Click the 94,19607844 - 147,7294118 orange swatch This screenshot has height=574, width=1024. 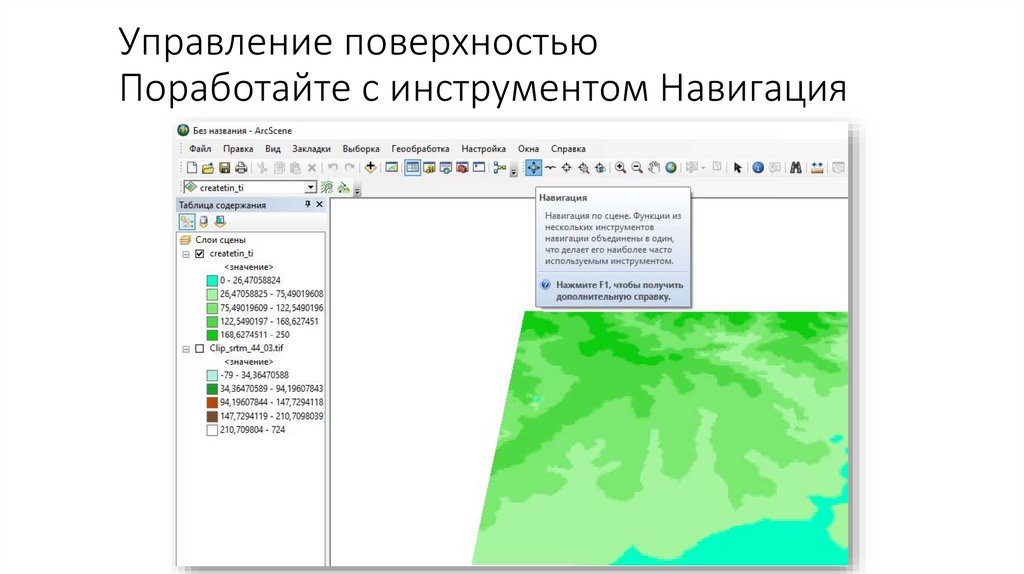click(212, 403)
